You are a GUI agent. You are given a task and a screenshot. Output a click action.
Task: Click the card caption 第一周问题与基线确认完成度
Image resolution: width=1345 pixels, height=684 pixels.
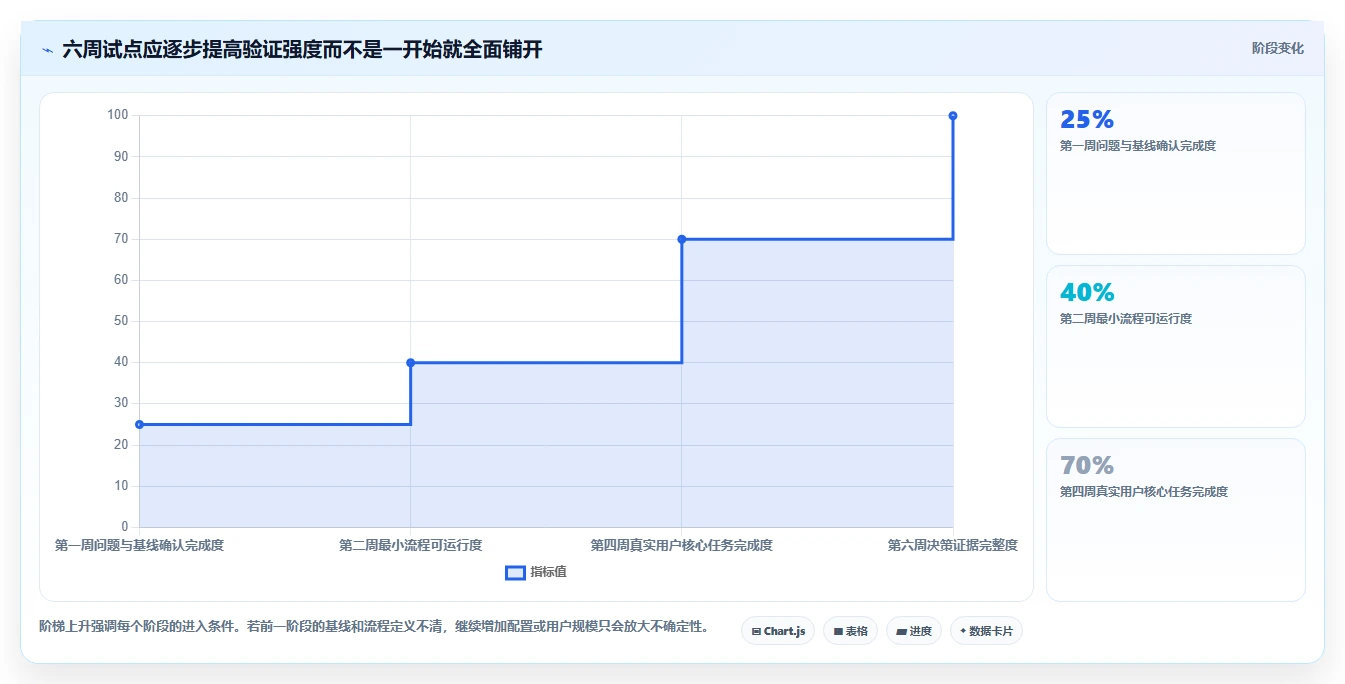[1138, 146]
